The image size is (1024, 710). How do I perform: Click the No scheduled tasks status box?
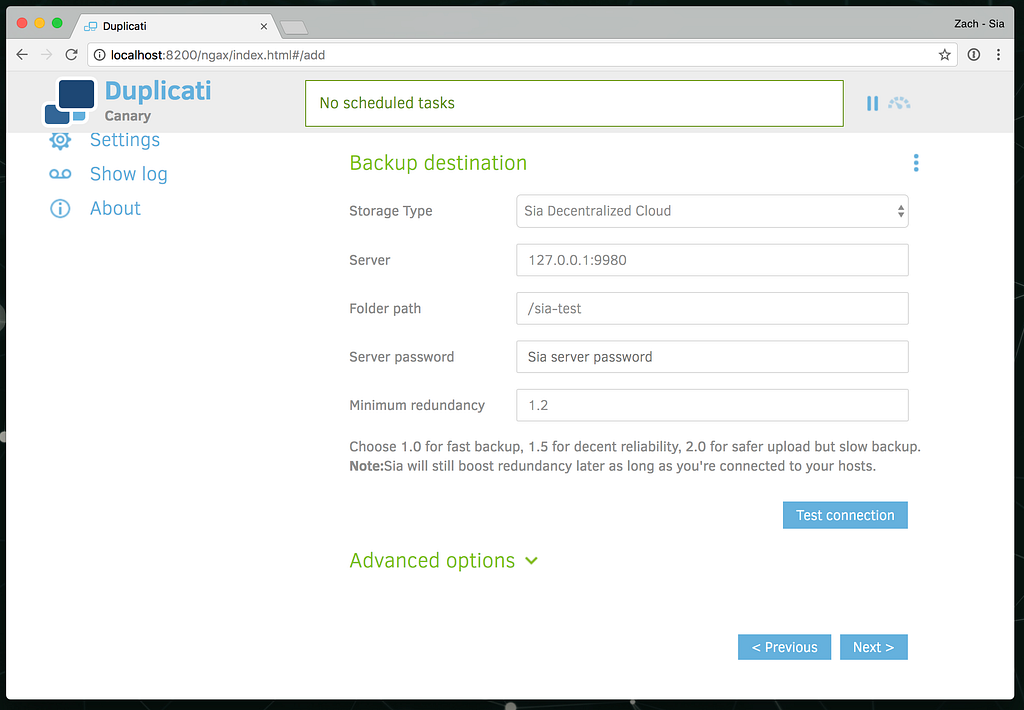pyautogui.click(x=574, y=103)
